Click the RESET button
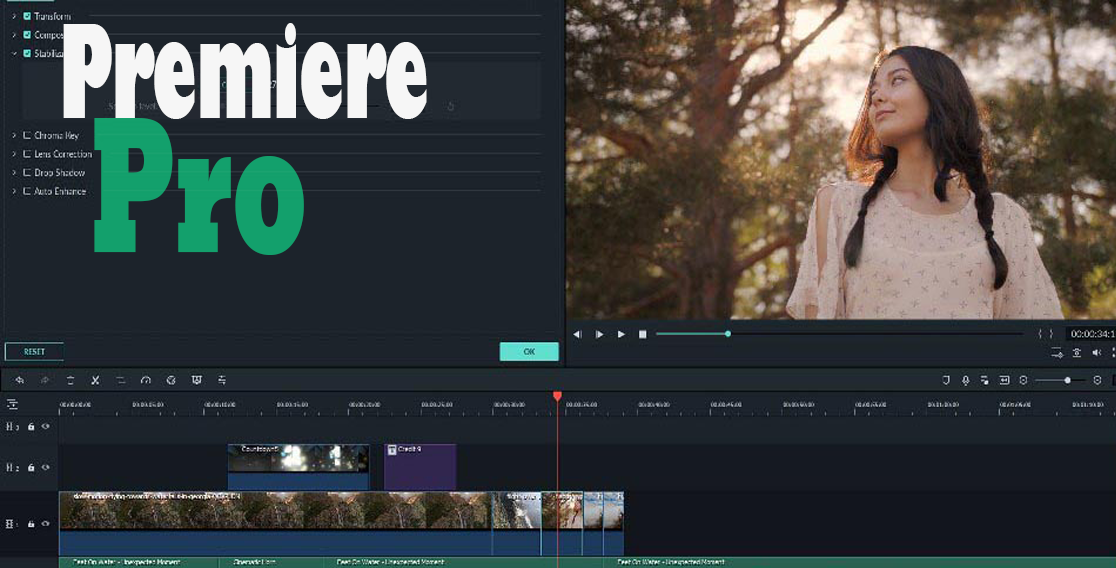1116x568 pixels. (x=34, y=352)
